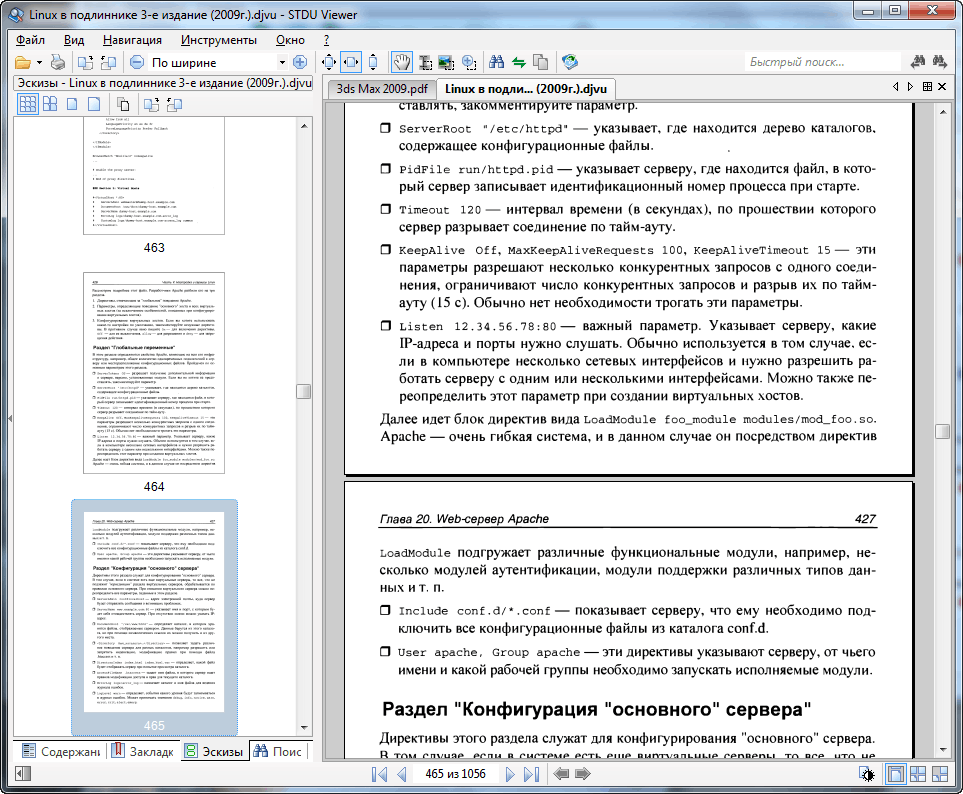Toggle single page layout in status bar
Image resolution: width=963 pixels, height=794 pixels.
[896, 774]
